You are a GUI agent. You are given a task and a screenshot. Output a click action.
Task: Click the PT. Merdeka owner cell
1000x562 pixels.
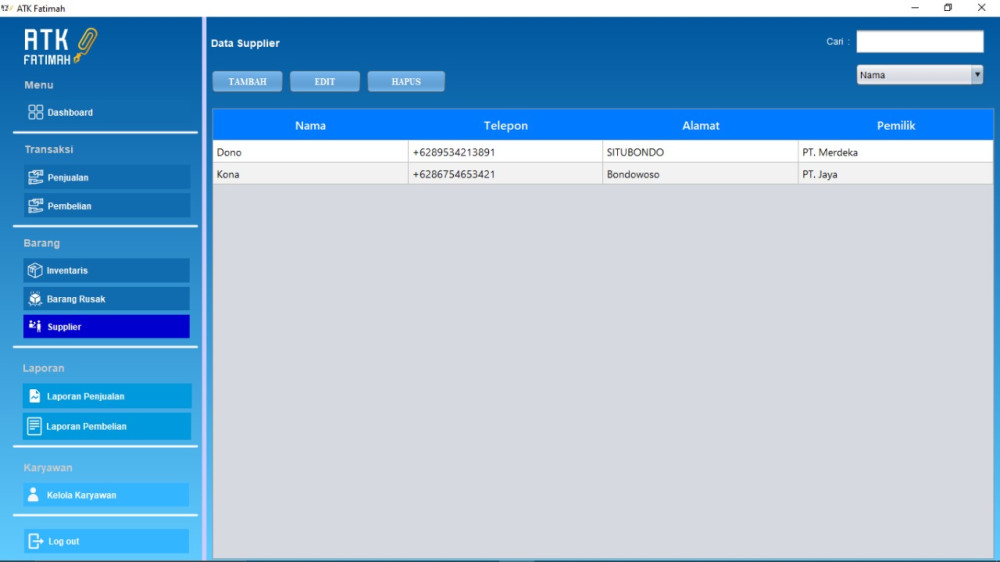(895, 152)
